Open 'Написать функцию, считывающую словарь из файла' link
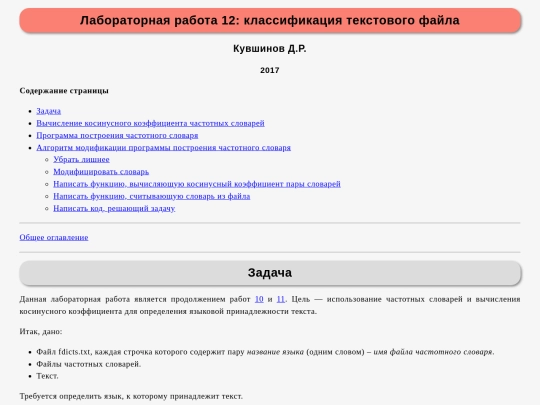The image size is (540, 405). click(152, 196)
